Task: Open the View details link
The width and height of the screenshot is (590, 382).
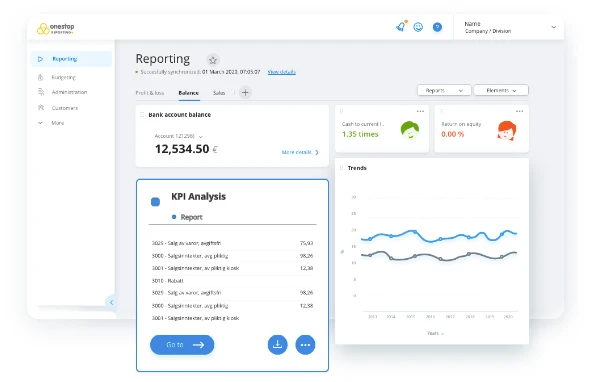Action: pos(282,72)
